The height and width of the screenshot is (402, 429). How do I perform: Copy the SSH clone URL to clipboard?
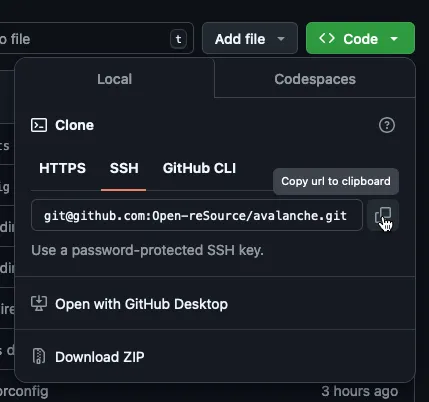pyautogui.click(x=383, y=215)
